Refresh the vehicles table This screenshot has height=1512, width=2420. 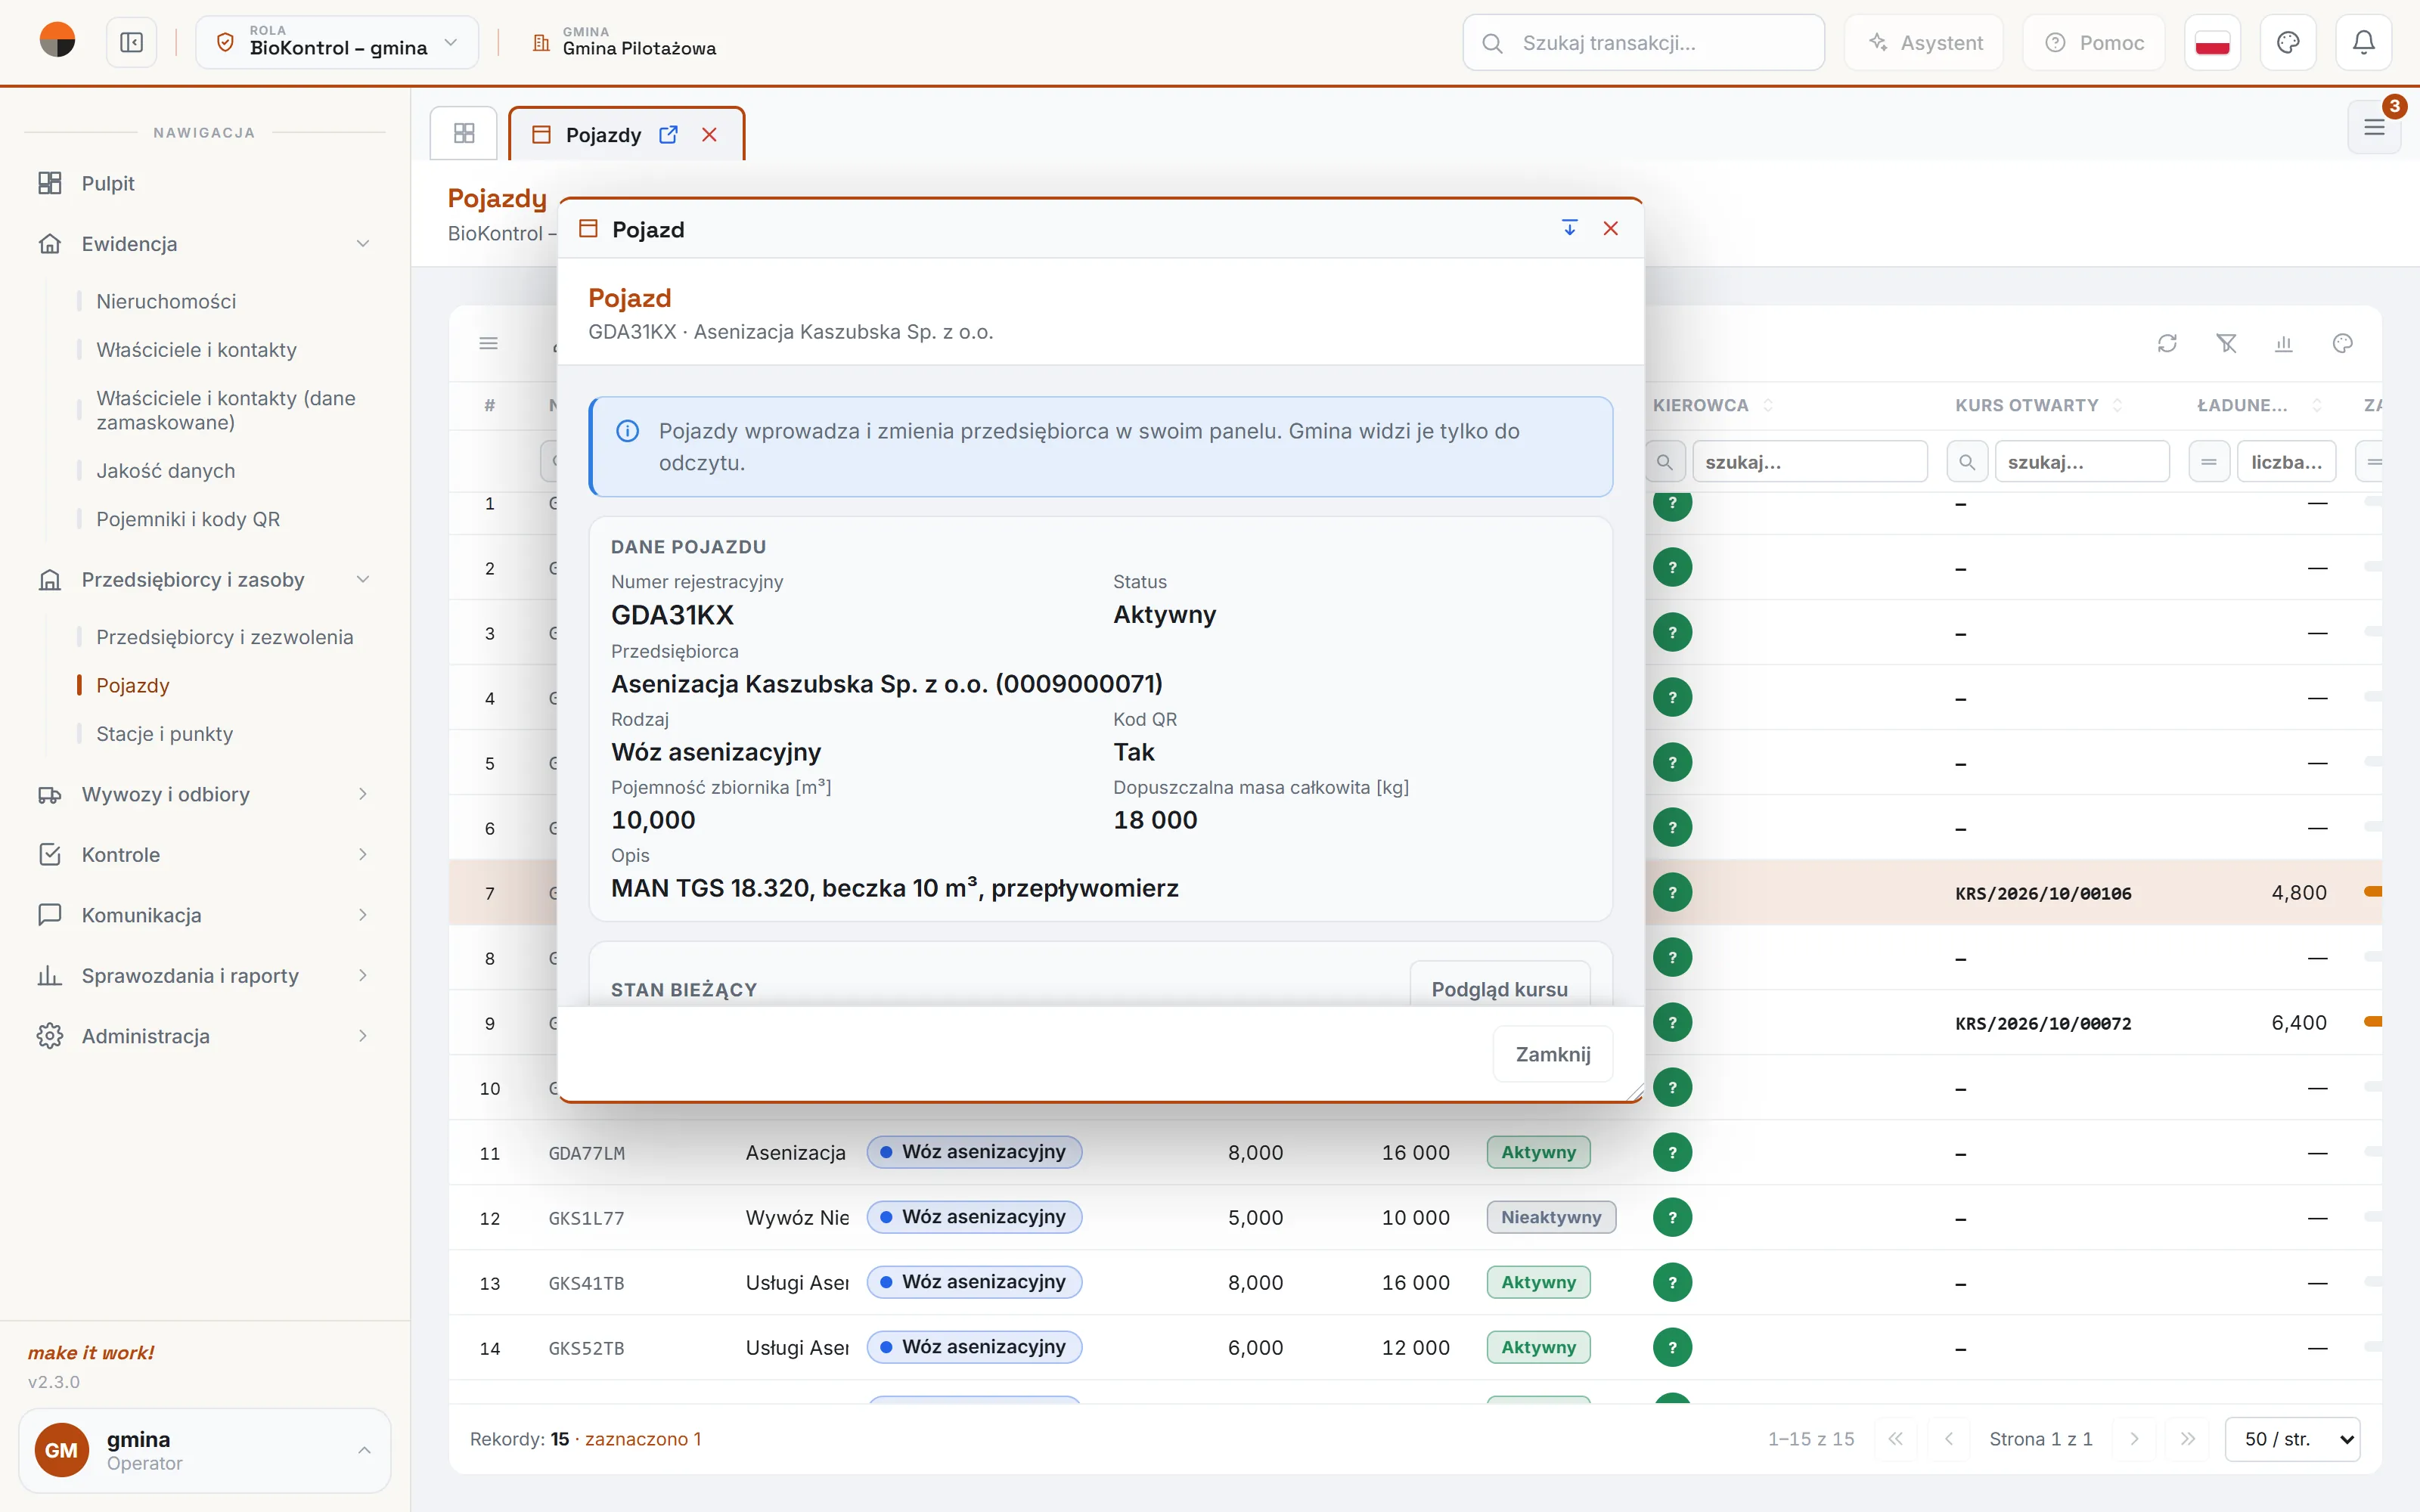(x=2167, y=344)
